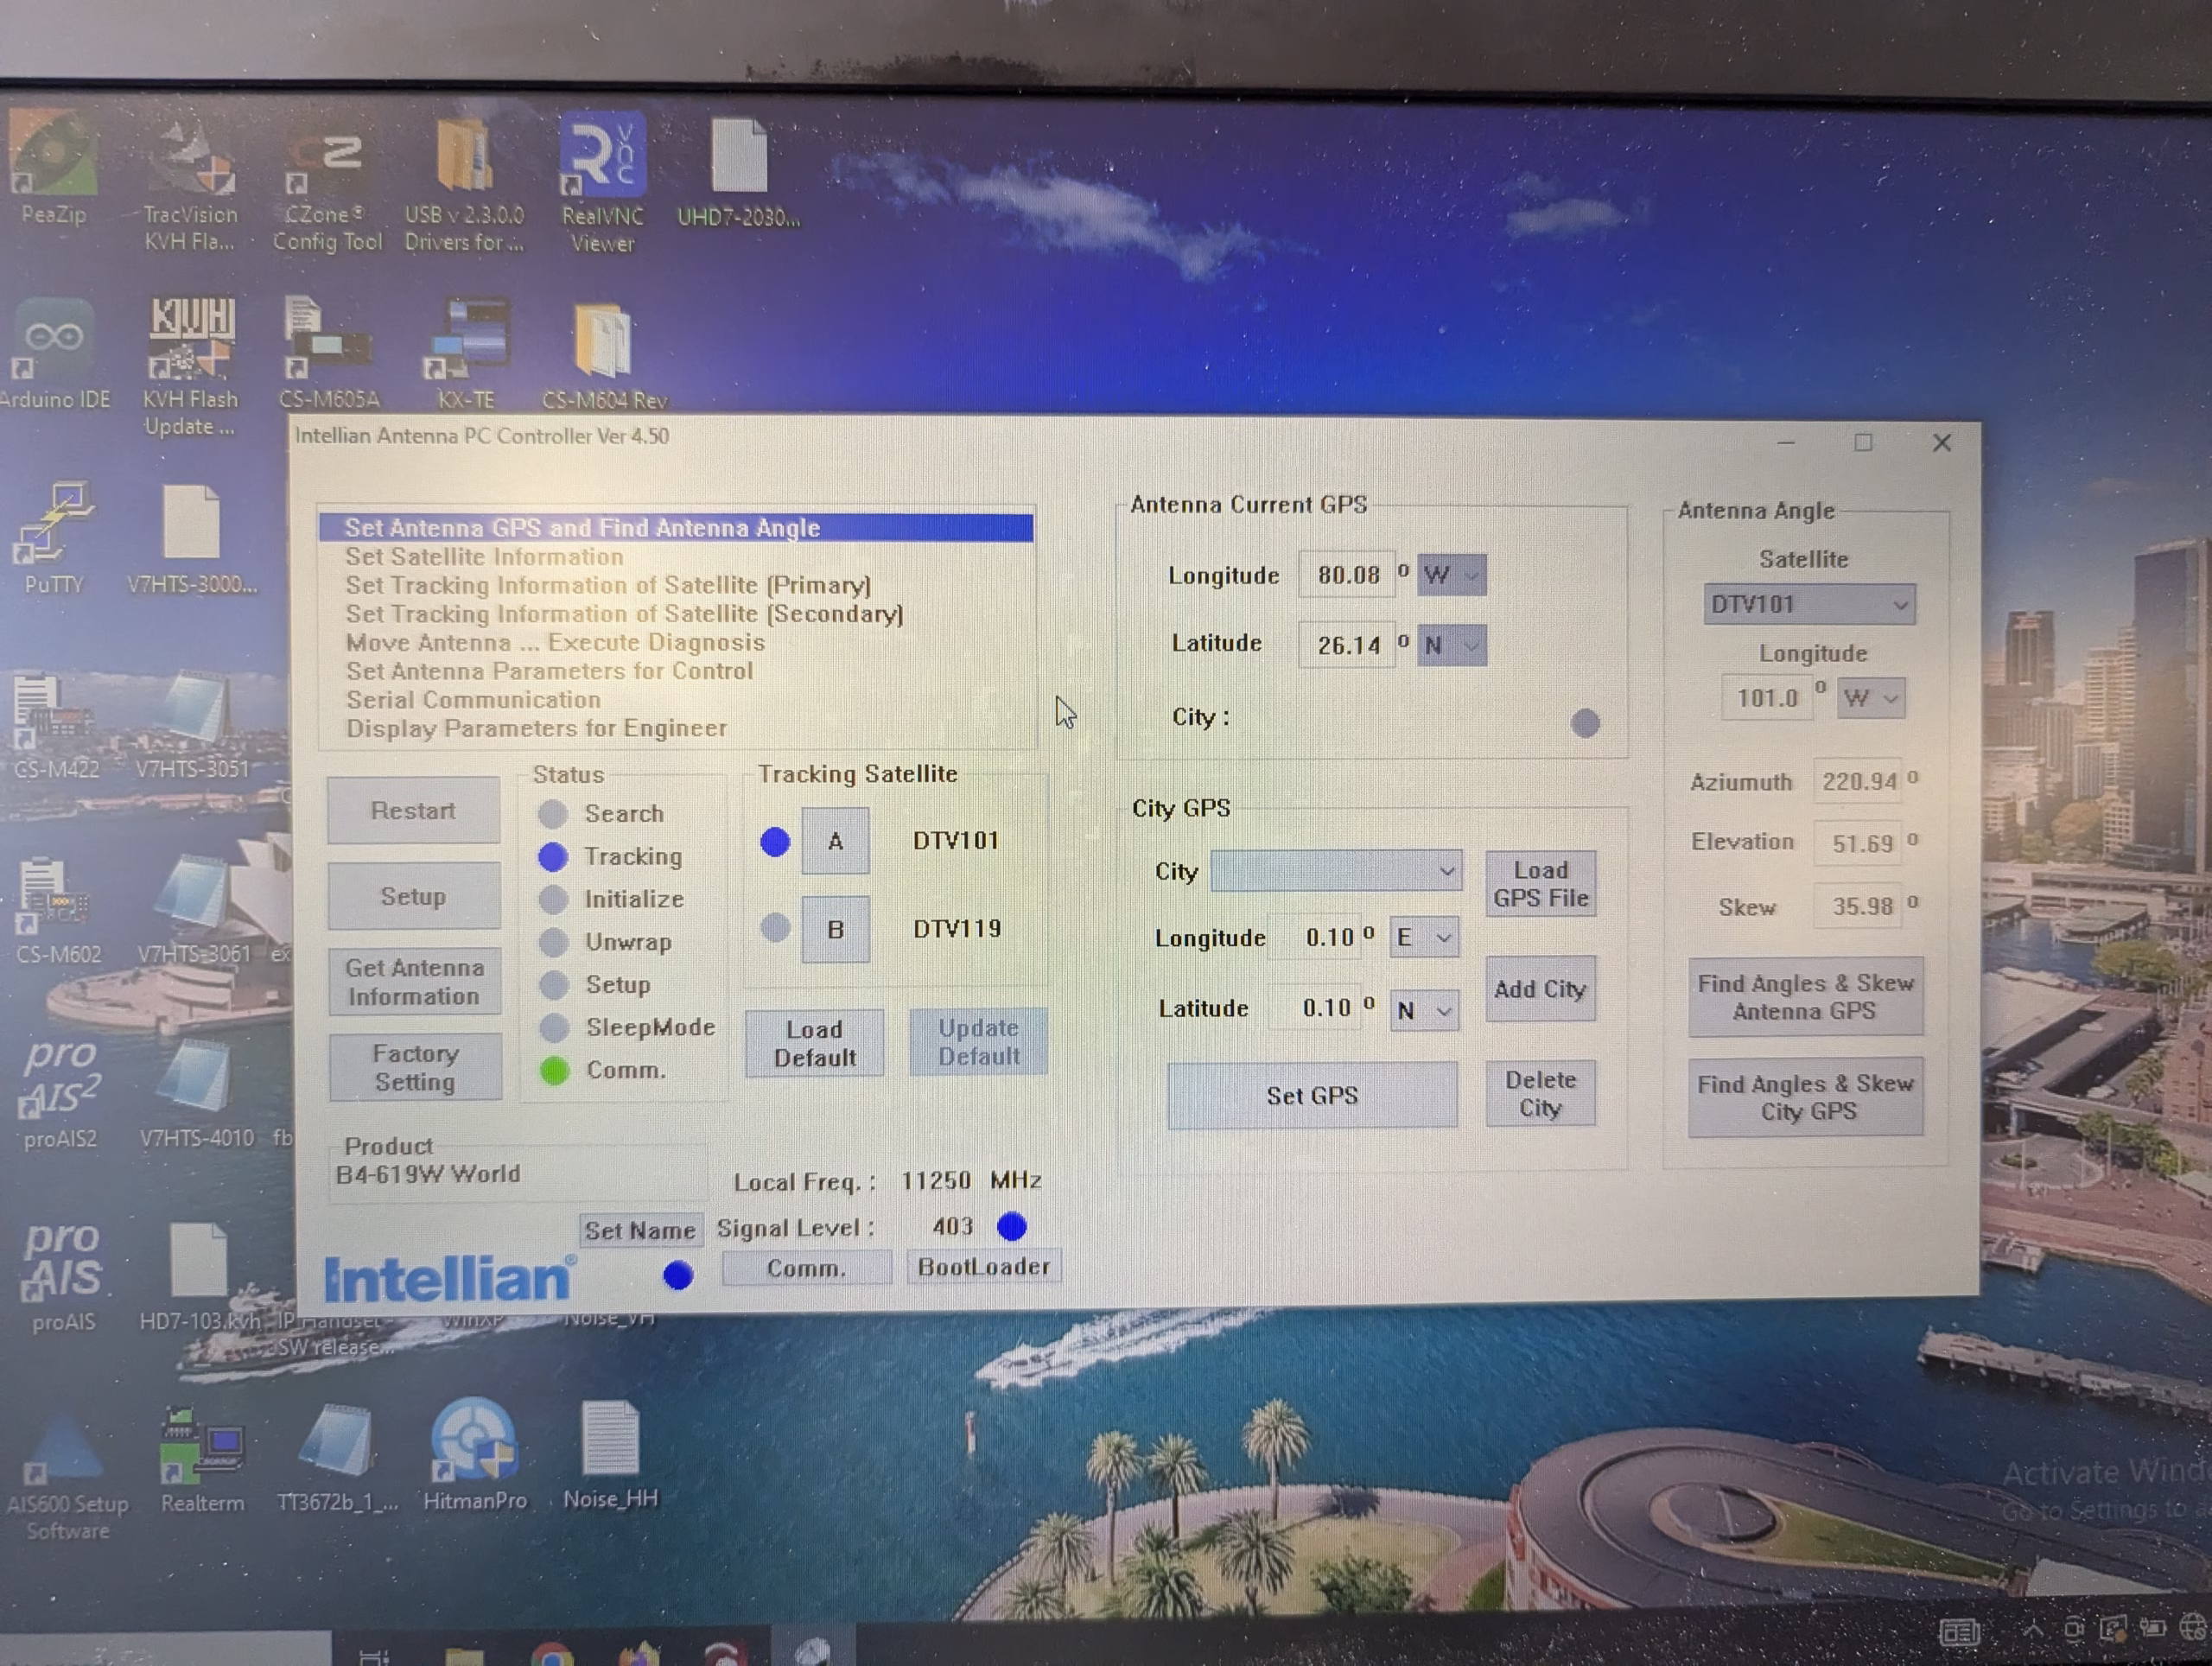Screen dimensions: 2212x1666
Task: Click the green Comm. status indicator
Action: (x=554, y=1070)
